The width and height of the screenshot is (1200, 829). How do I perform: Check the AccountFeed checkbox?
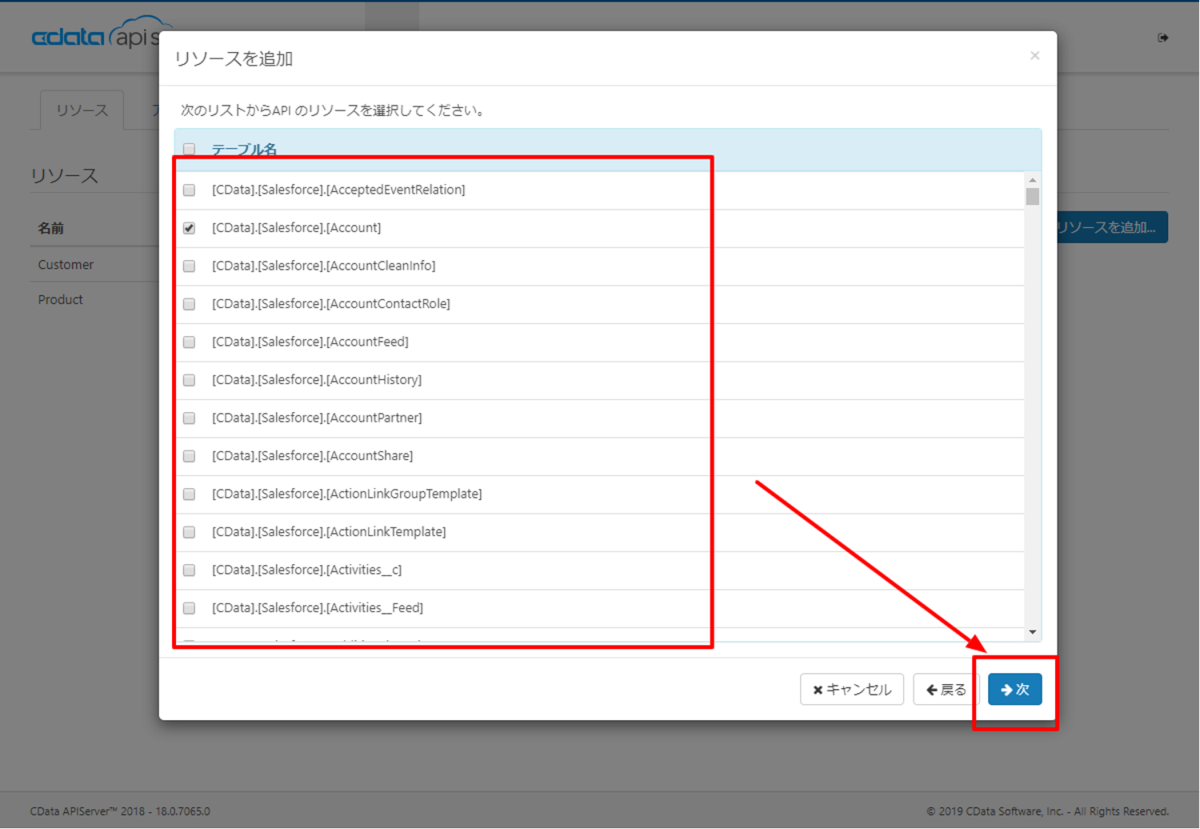tap(189, 342)
